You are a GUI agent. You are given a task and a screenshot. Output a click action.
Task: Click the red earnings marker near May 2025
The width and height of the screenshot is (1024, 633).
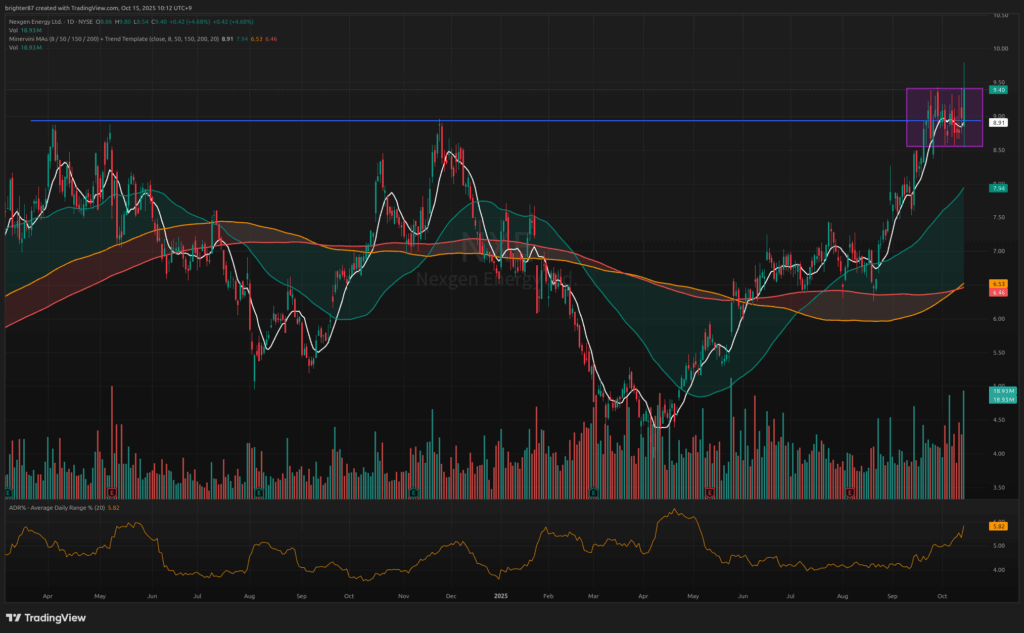tap(709, 492)
